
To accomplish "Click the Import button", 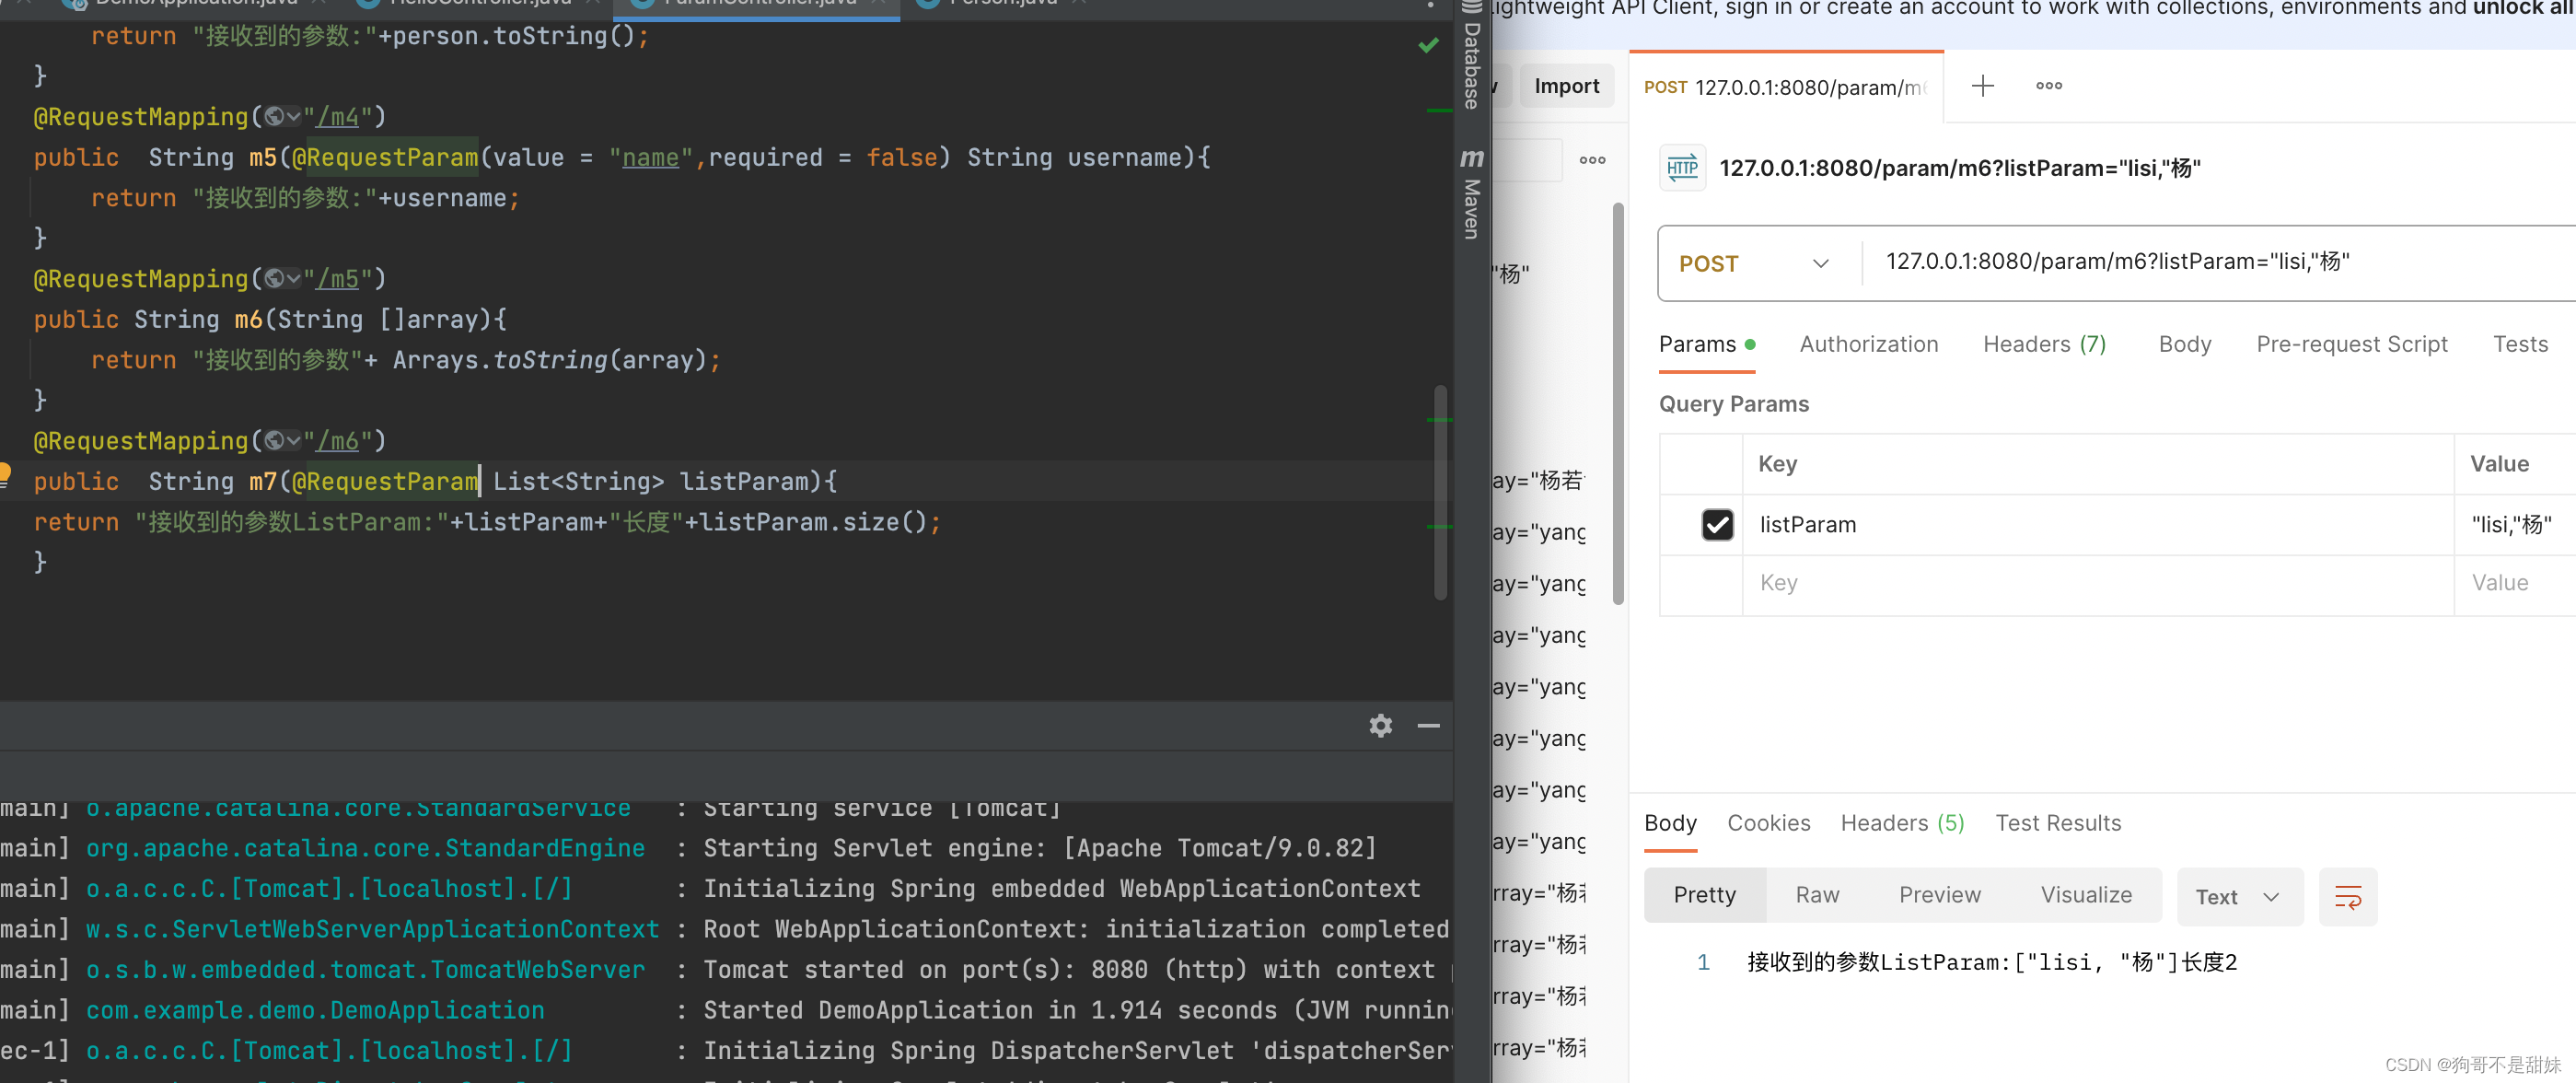I will click(1566, 87).
